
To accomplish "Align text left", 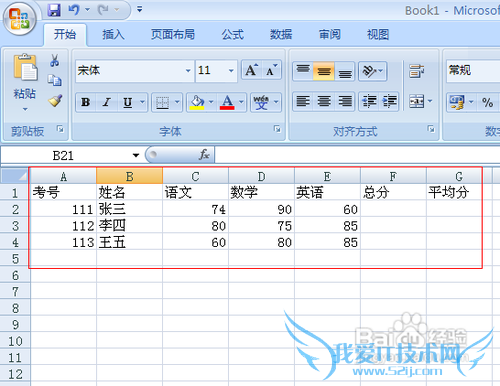I will tap(303, 101).
